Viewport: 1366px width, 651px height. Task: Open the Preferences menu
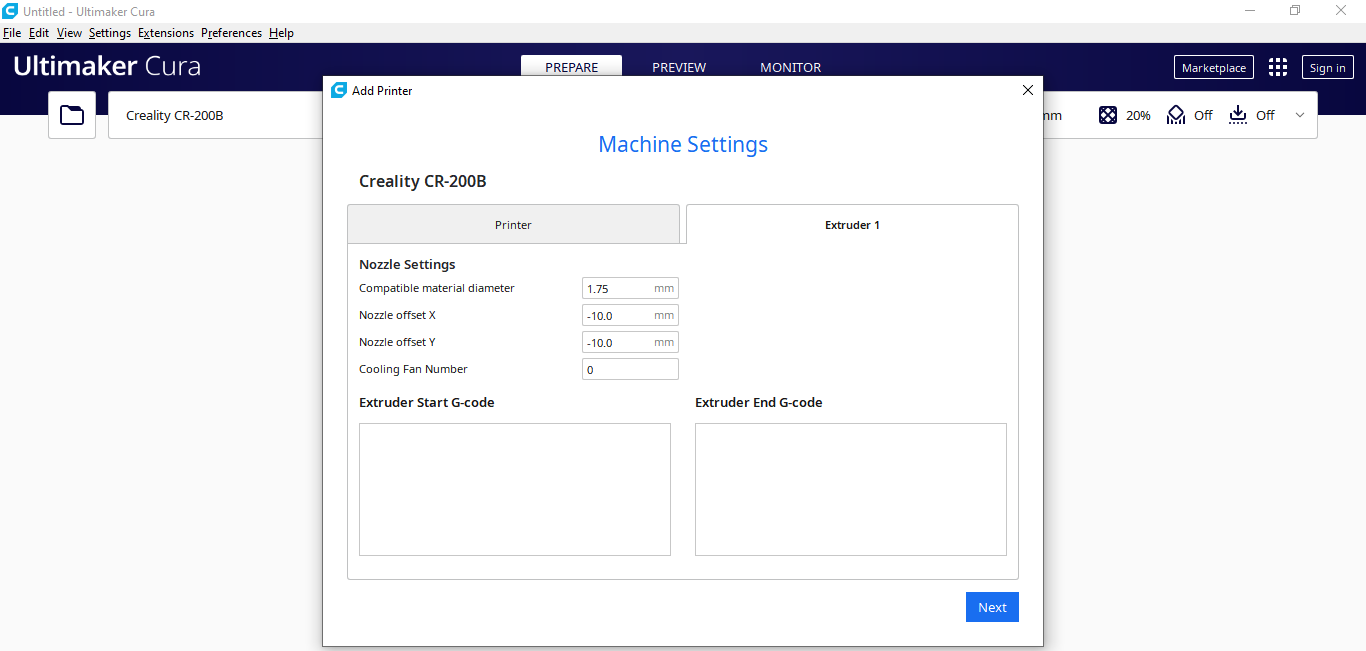[x=231, y=33]
